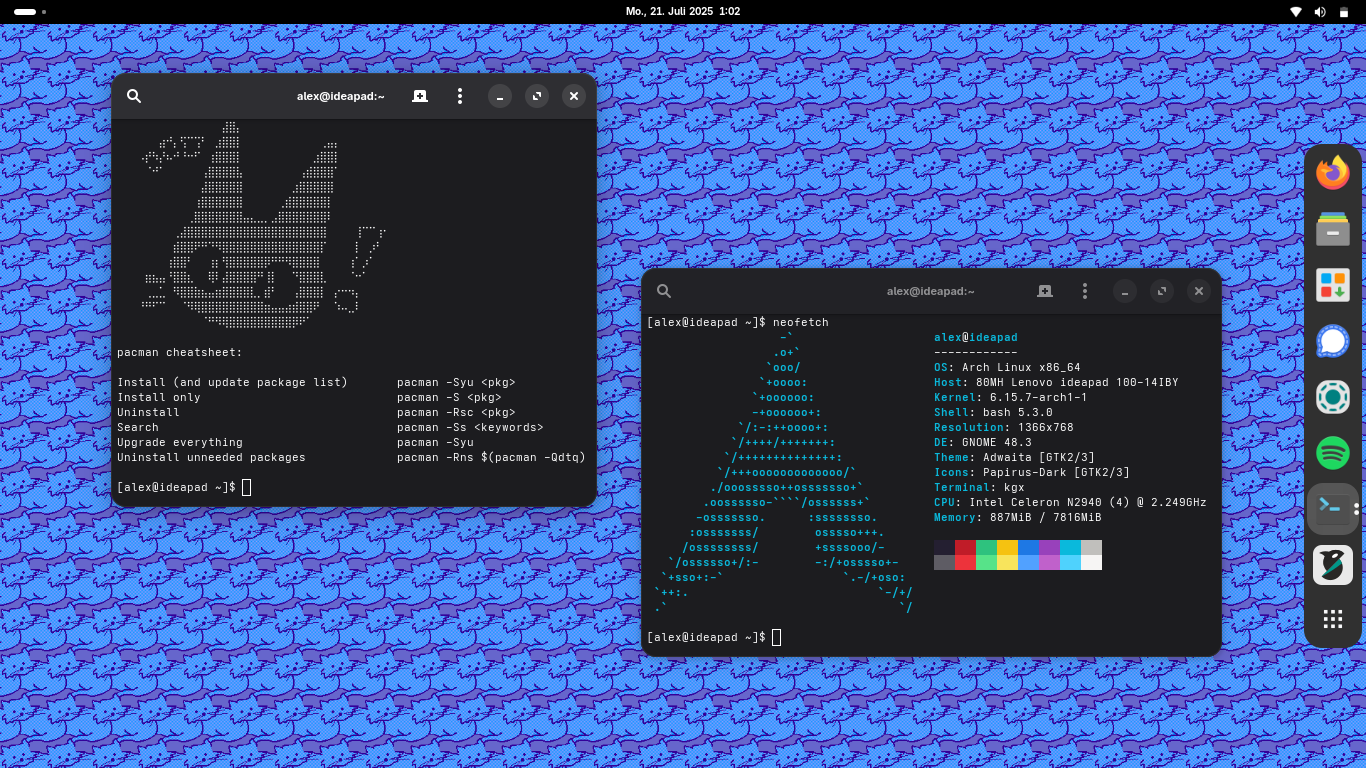This screenshot has height=768, width=1366.
Task: Click the volume speaker icon in top bar
Action: point(1320,12)
